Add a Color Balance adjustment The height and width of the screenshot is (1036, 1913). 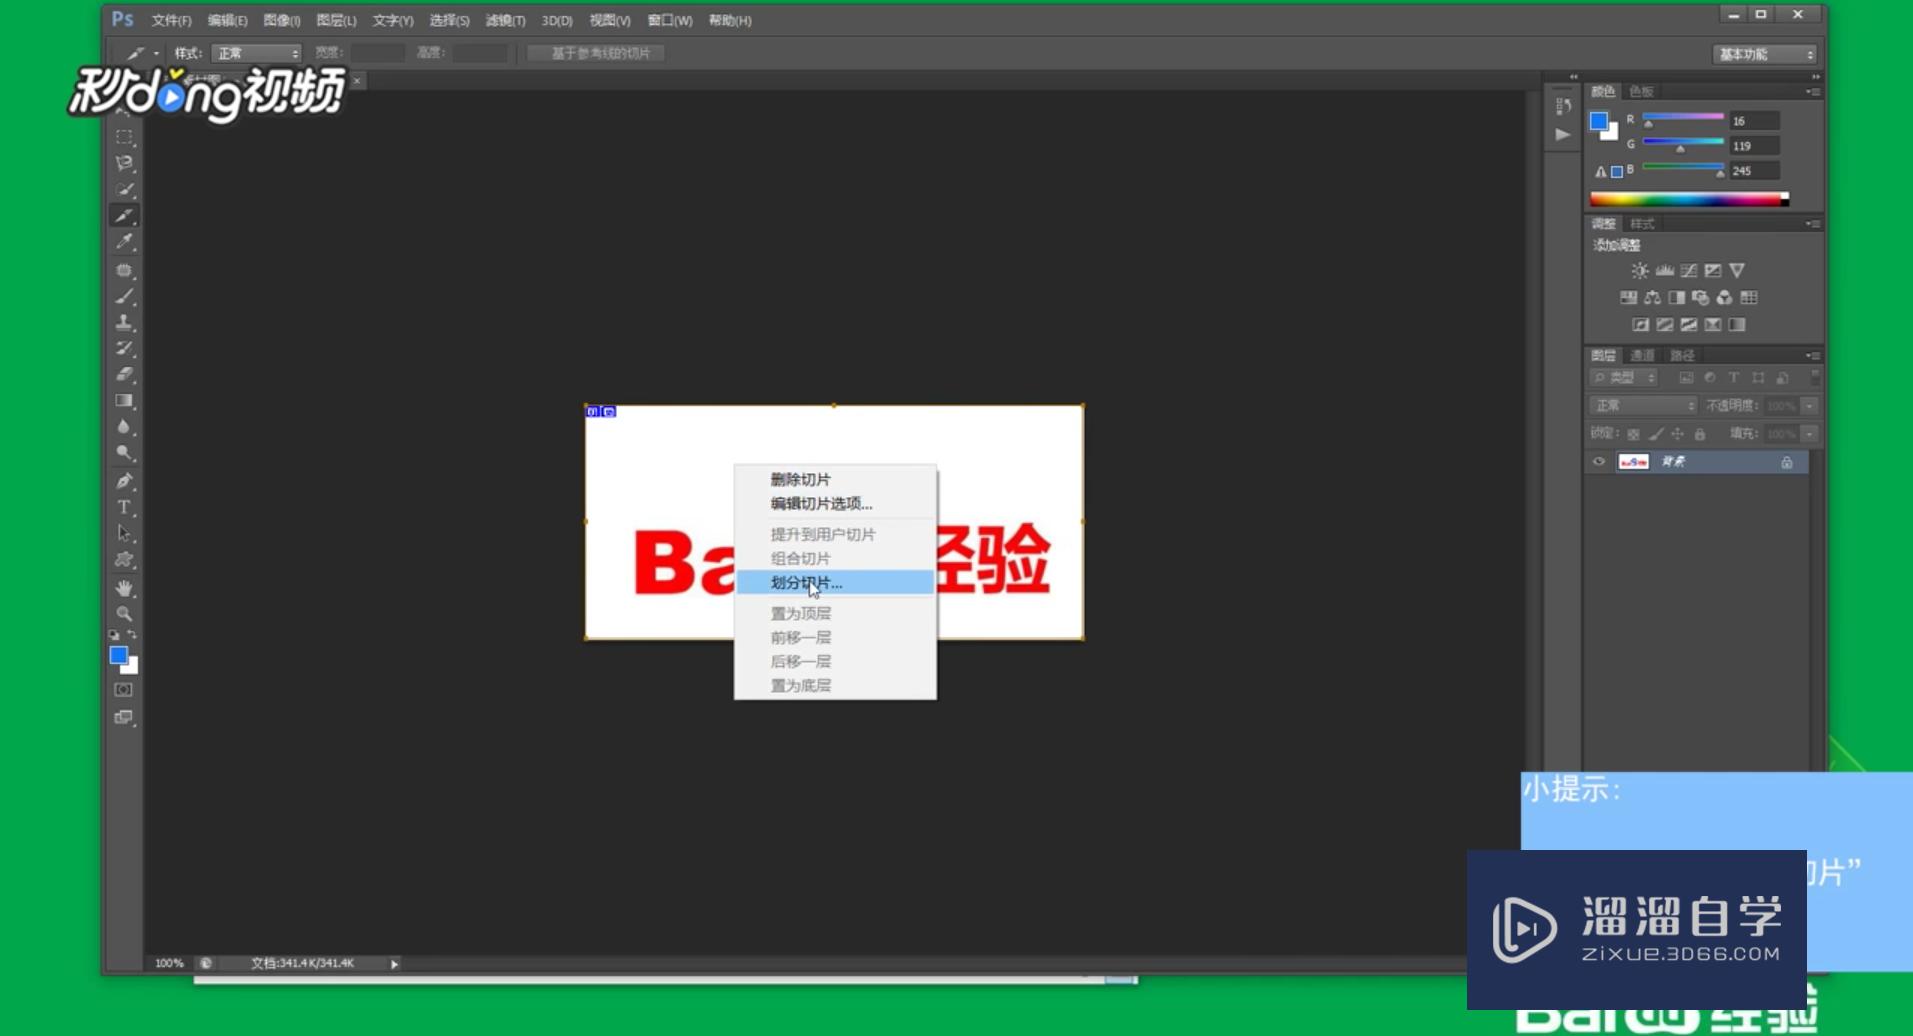tap(1652, 298)
